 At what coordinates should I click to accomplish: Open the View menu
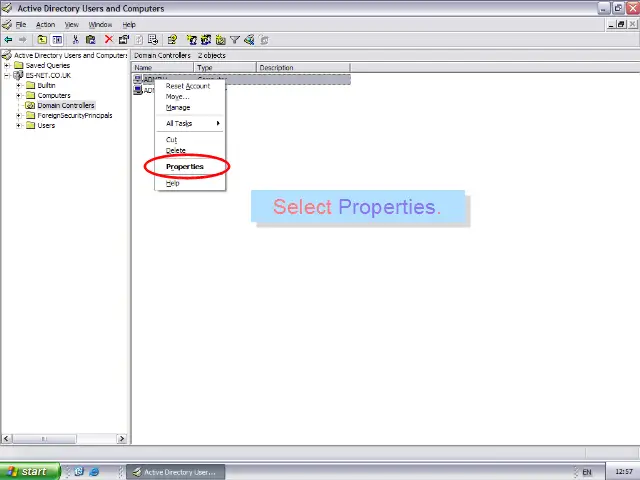tap(71, 24)
